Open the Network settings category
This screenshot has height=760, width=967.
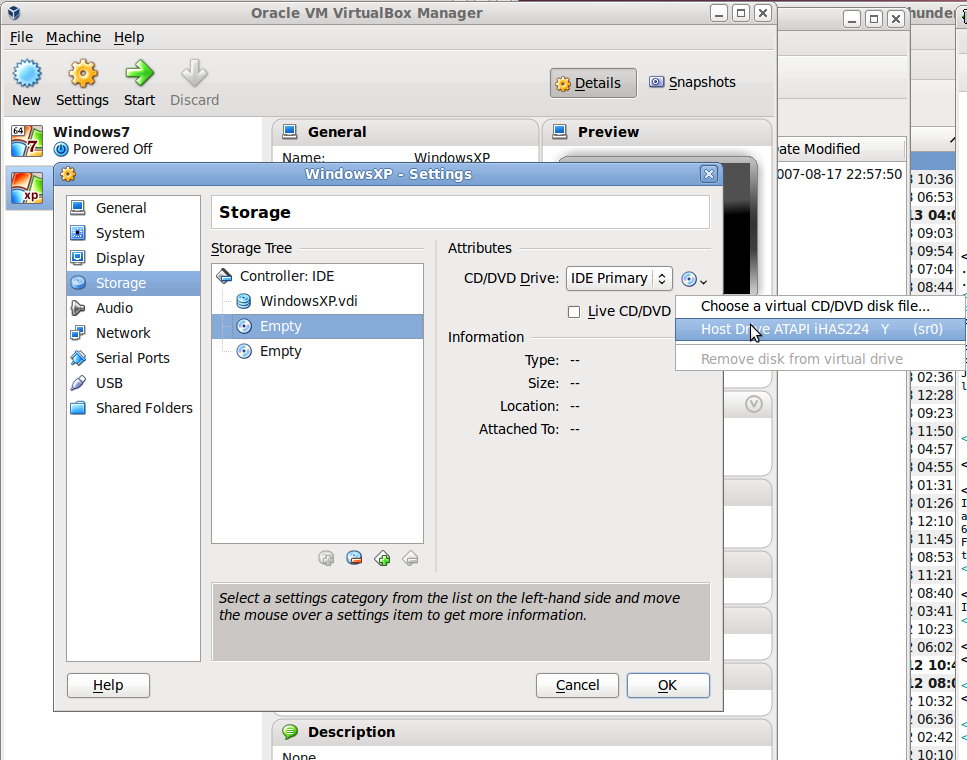tap(133, 333)
